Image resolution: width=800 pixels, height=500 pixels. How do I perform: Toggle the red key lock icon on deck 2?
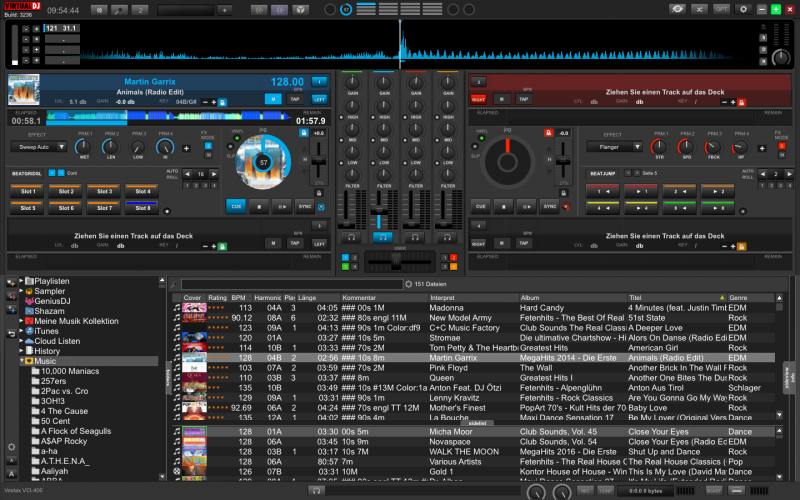coord(741,103)
